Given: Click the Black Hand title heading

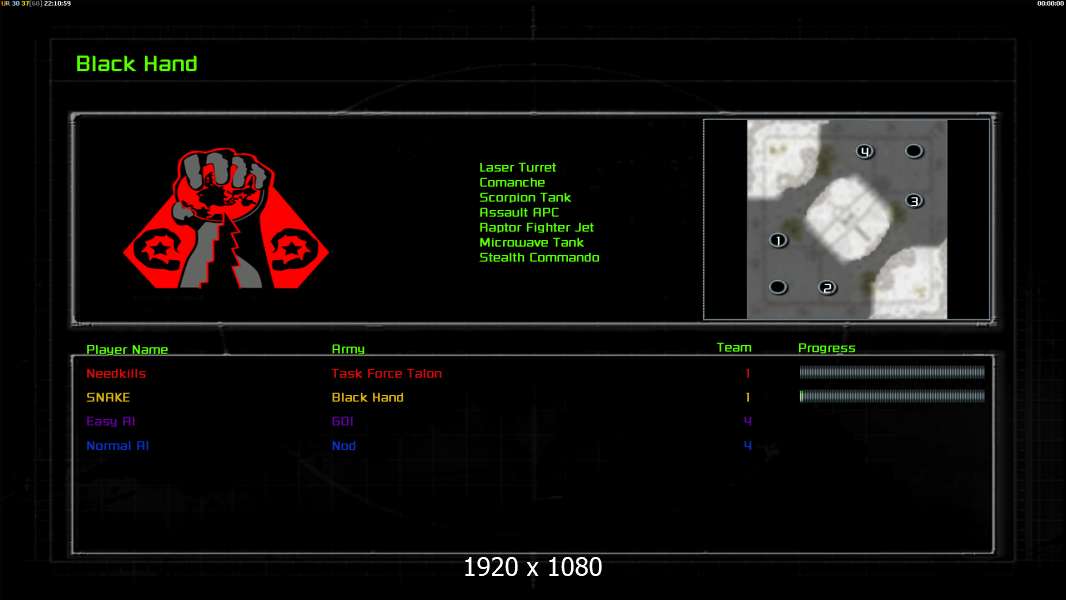Looking at the screenshot, I should [137, 64].
